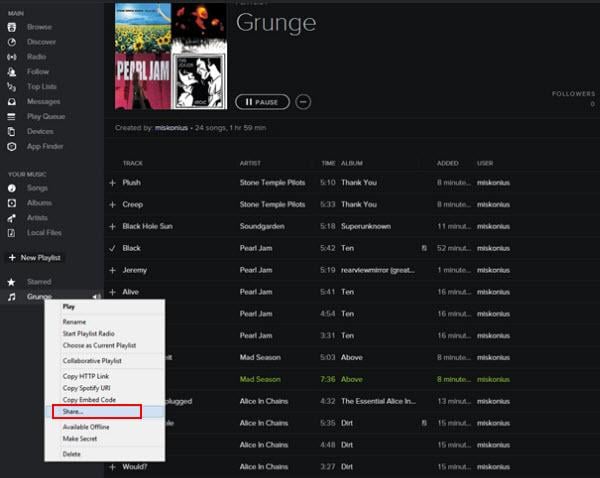Open Thank You album on Plush row

[359, 183]
